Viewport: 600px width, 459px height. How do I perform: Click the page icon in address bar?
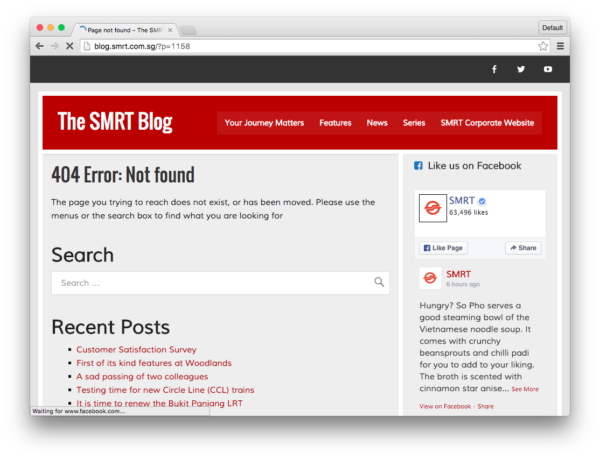click(x=87, y=46)
